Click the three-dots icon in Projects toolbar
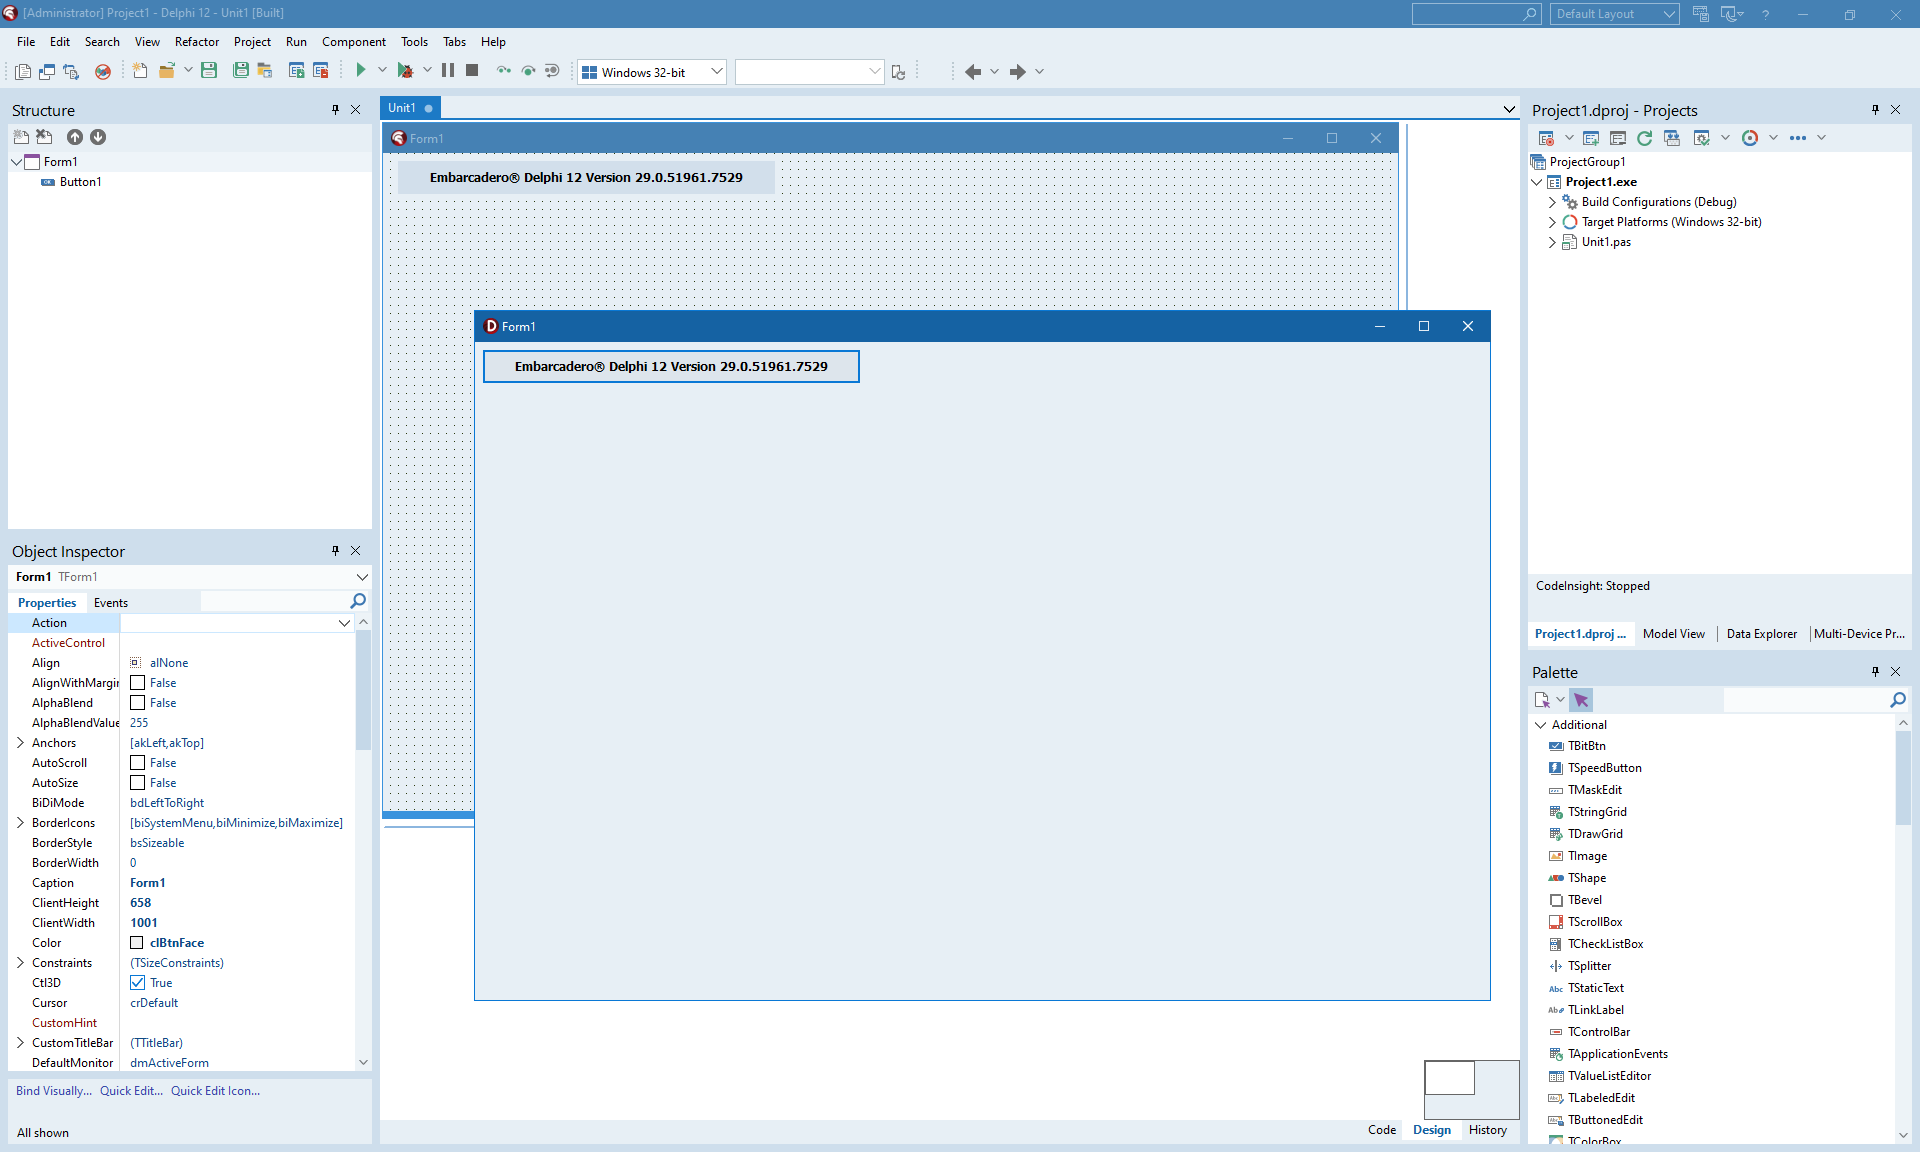The width and height of the screenshot is (1920, 1152). (x=1798, y=138)
